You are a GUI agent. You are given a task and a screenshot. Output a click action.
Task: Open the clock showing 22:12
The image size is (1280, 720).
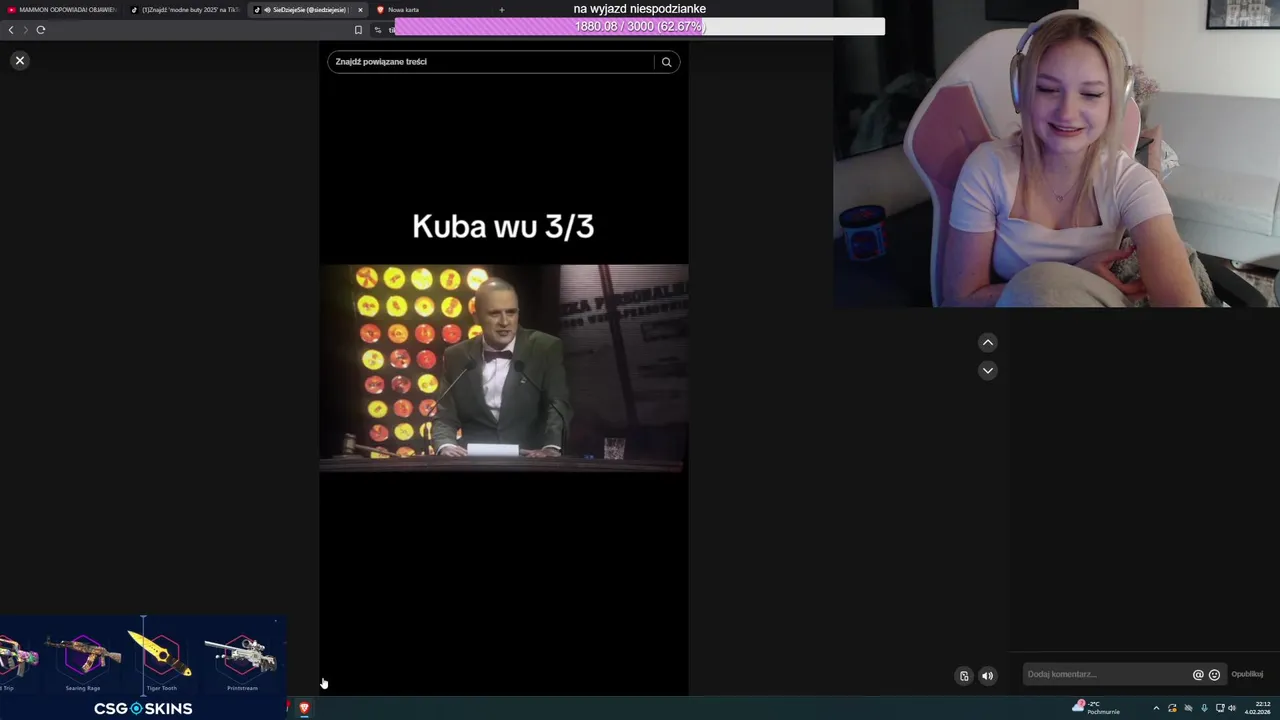(1258, 708)
